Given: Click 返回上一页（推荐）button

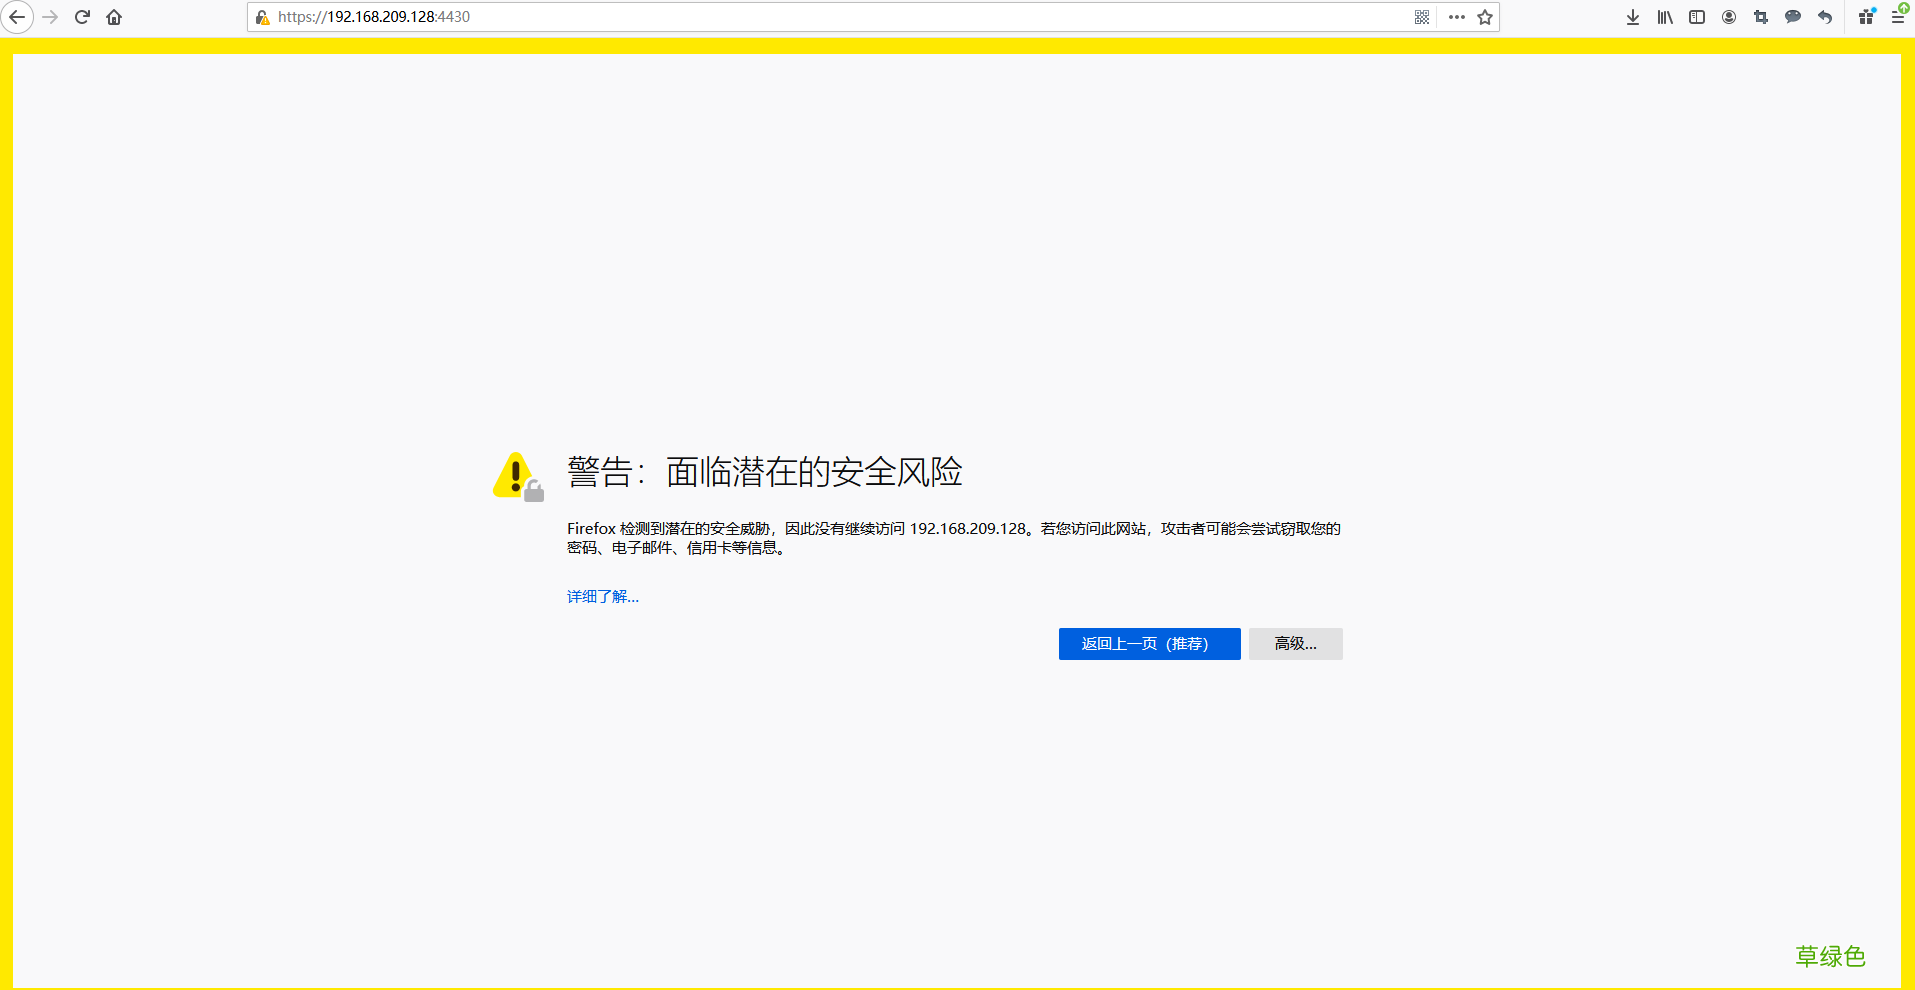Looking at the screenshot, I should [x=1149, y=644].
